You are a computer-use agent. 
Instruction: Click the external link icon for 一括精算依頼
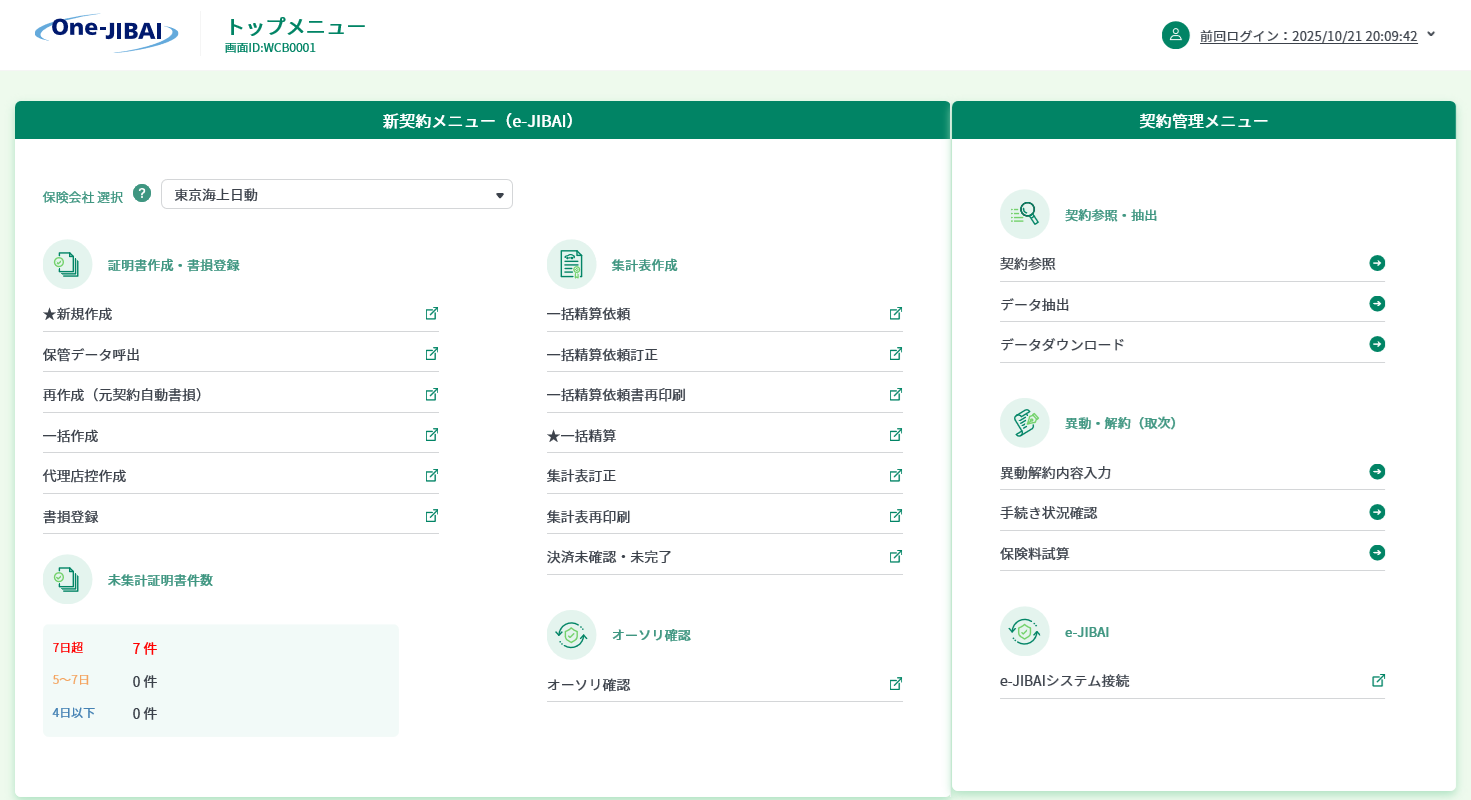896,313
